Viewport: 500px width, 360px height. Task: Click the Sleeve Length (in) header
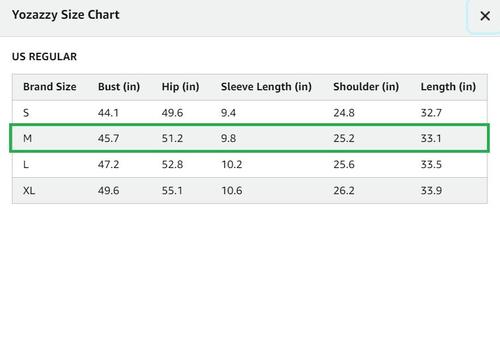266,87
